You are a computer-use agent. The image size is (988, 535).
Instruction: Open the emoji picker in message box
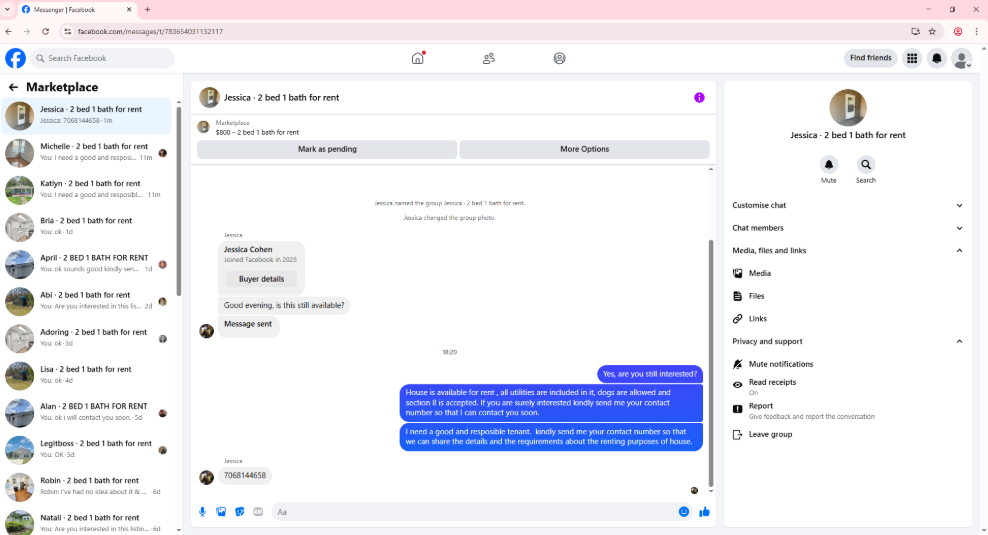684,512
